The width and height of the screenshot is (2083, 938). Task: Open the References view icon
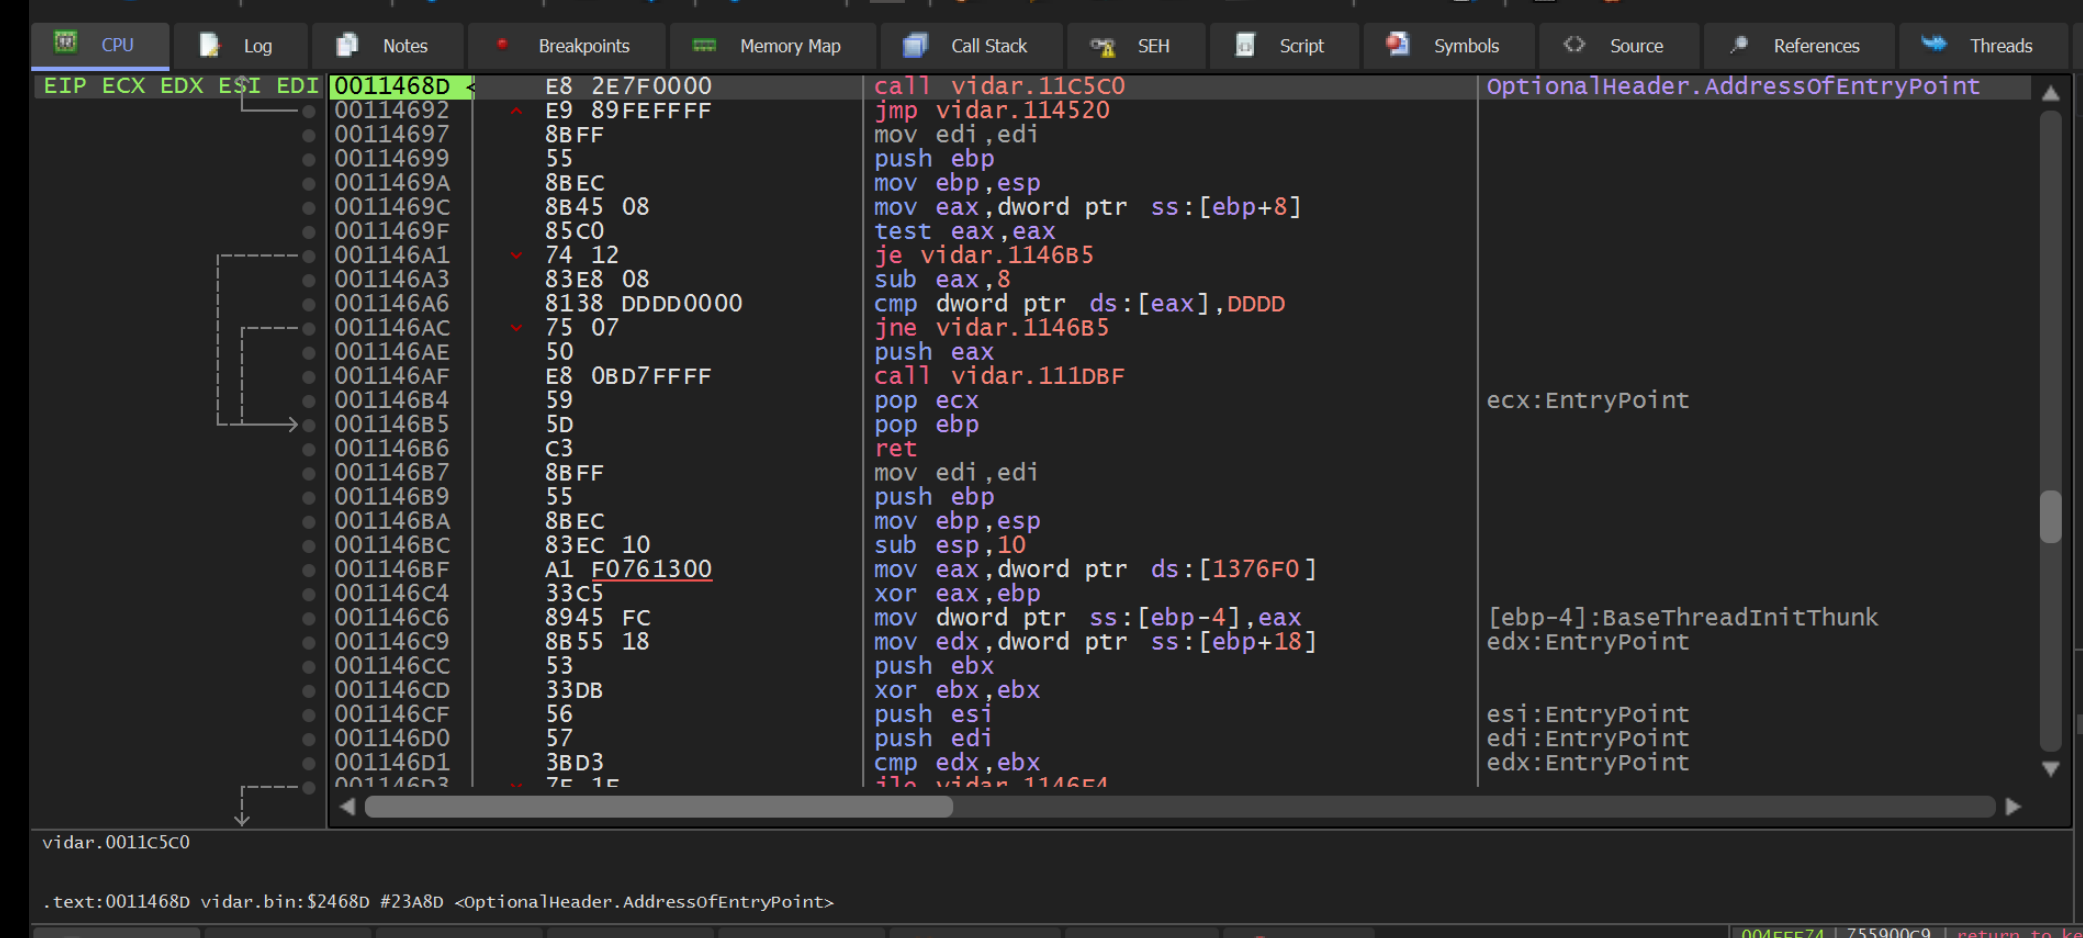(x=1738, y=45)
